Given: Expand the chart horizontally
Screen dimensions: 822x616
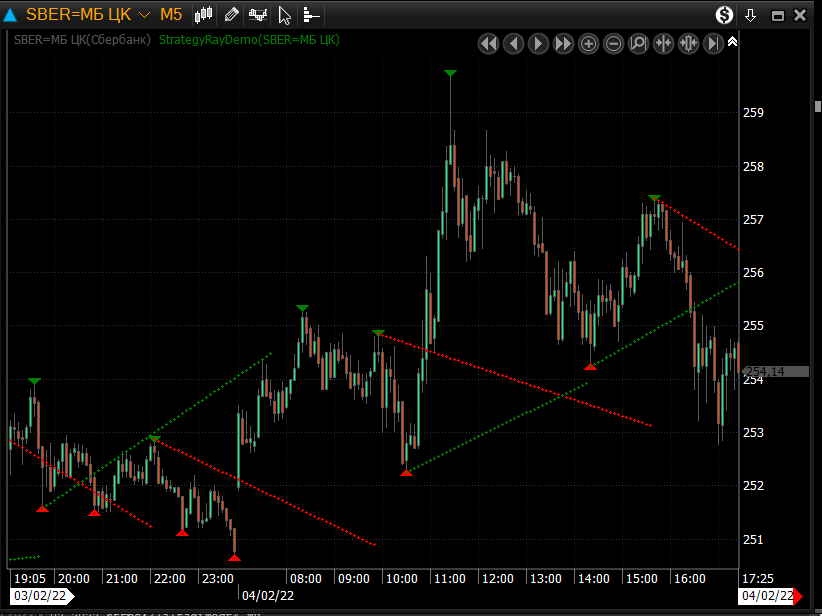Looking at the screenshot, I should [x=688, y=43].
